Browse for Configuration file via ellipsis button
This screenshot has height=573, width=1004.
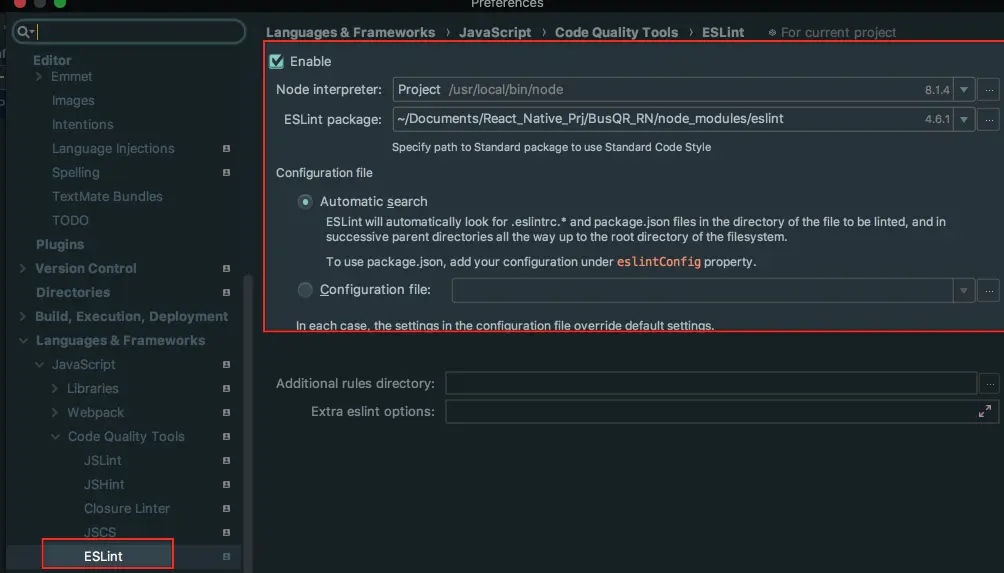(x=989, y=291)
